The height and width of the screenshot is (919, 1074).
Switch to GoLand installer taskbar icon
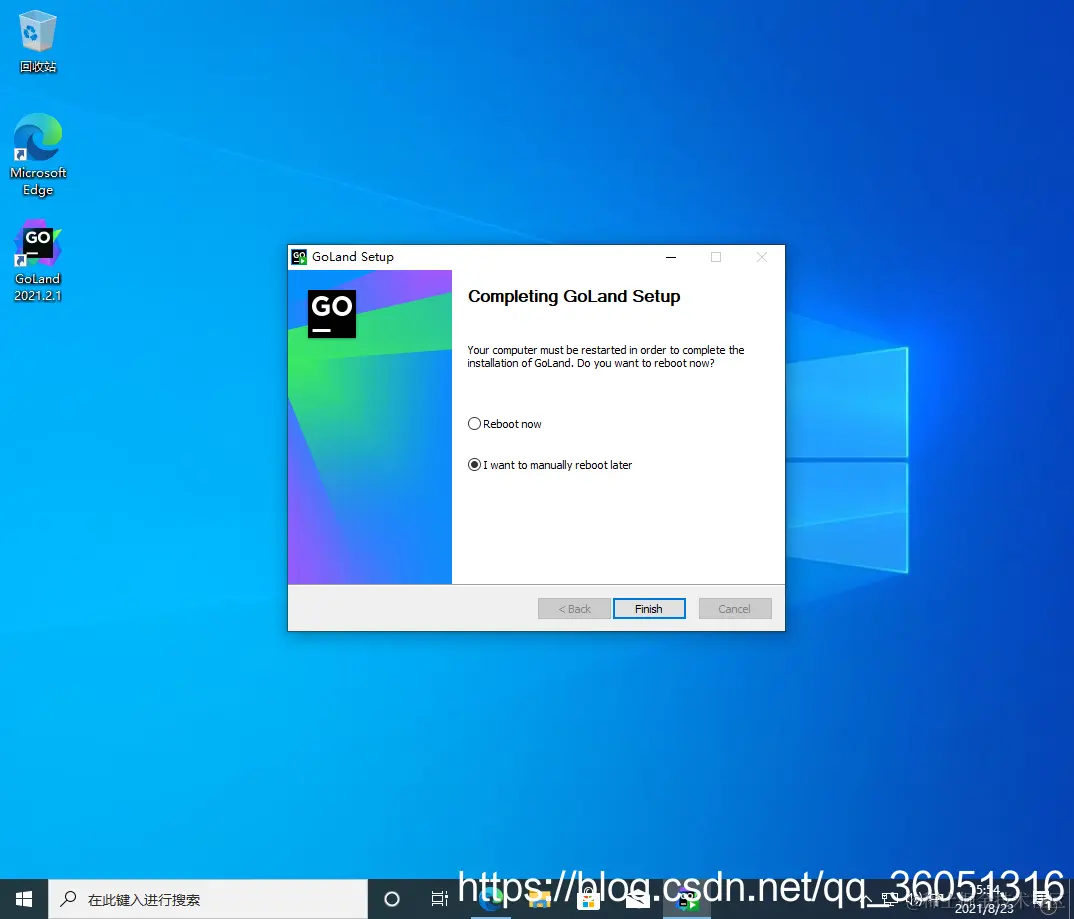[687, 899]
